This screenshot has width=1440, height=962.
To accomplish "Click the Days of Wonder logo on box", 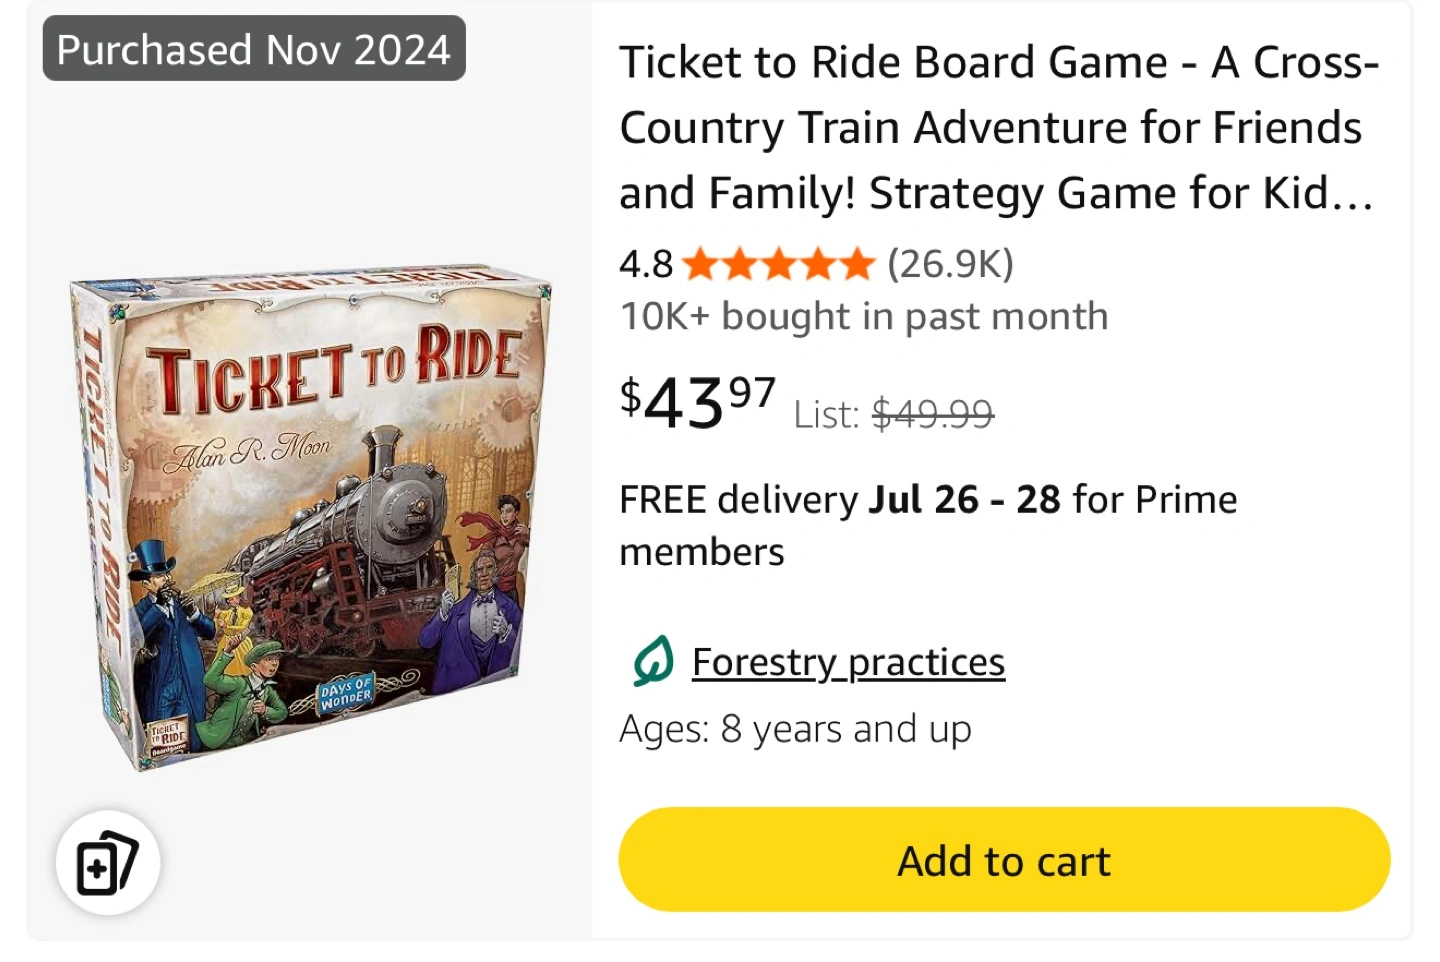I will 346,694.
